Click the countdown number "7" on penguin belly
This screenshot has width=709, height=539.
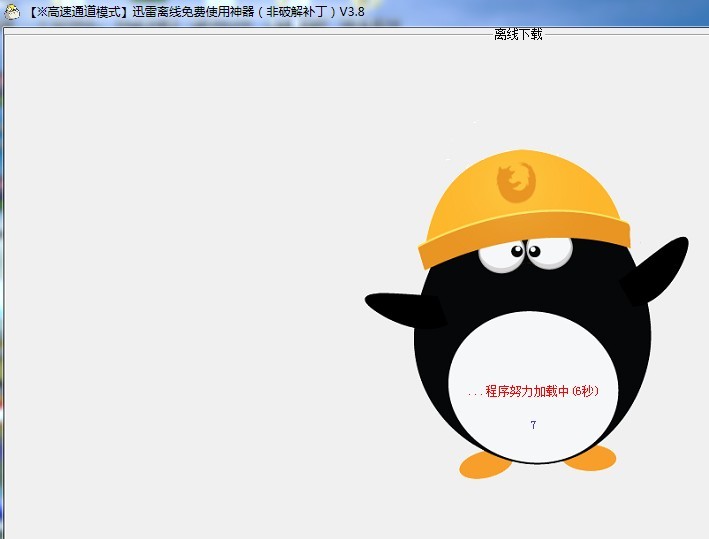tap(534, 425)
